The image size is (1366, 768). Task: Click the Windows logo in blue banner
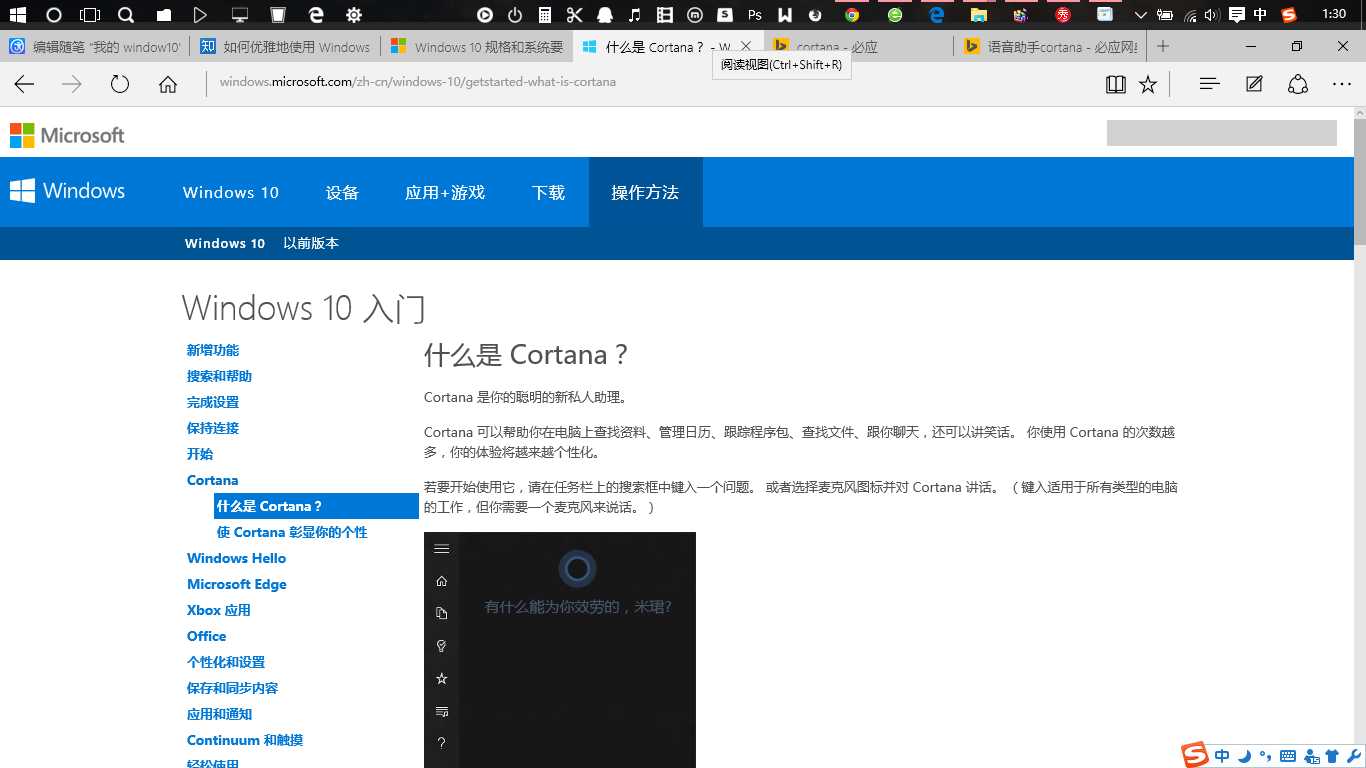pyautogui.click(x=67, y=191)
